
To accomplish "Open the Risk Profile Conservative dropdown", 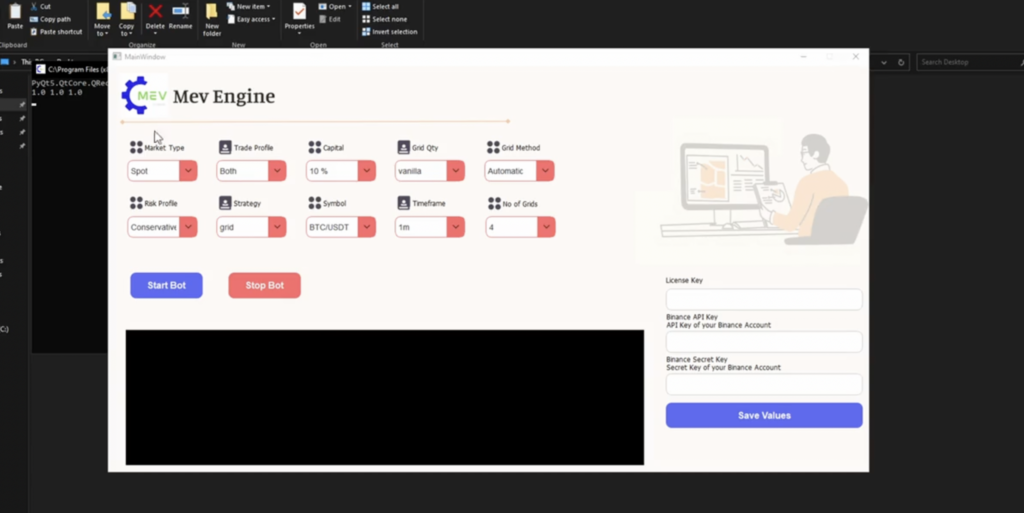I will (x=188, y=227).
